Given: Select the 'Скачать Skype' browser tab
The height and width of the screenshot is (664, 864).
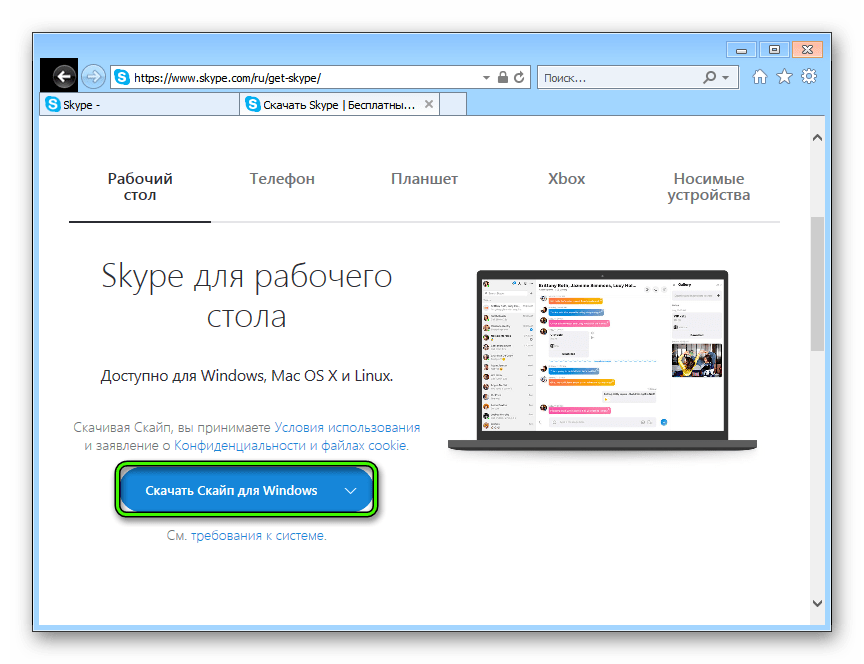Looking at the screenshot, I should point(339,104).
